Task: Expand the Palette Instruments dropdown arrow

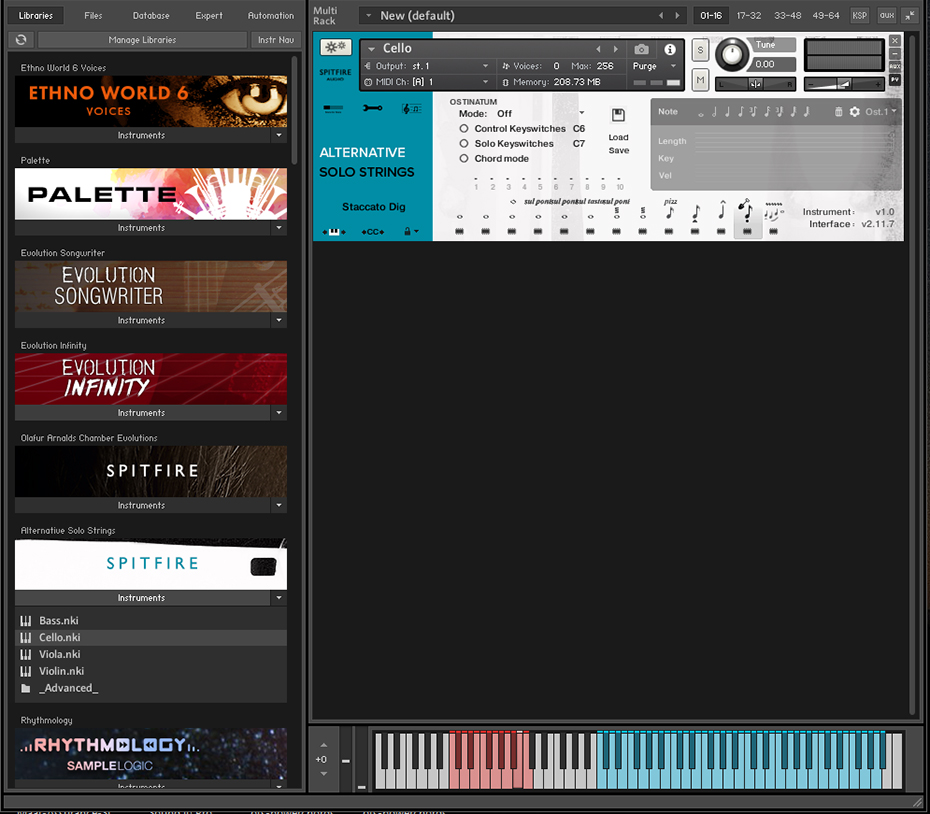Action: 279,228
